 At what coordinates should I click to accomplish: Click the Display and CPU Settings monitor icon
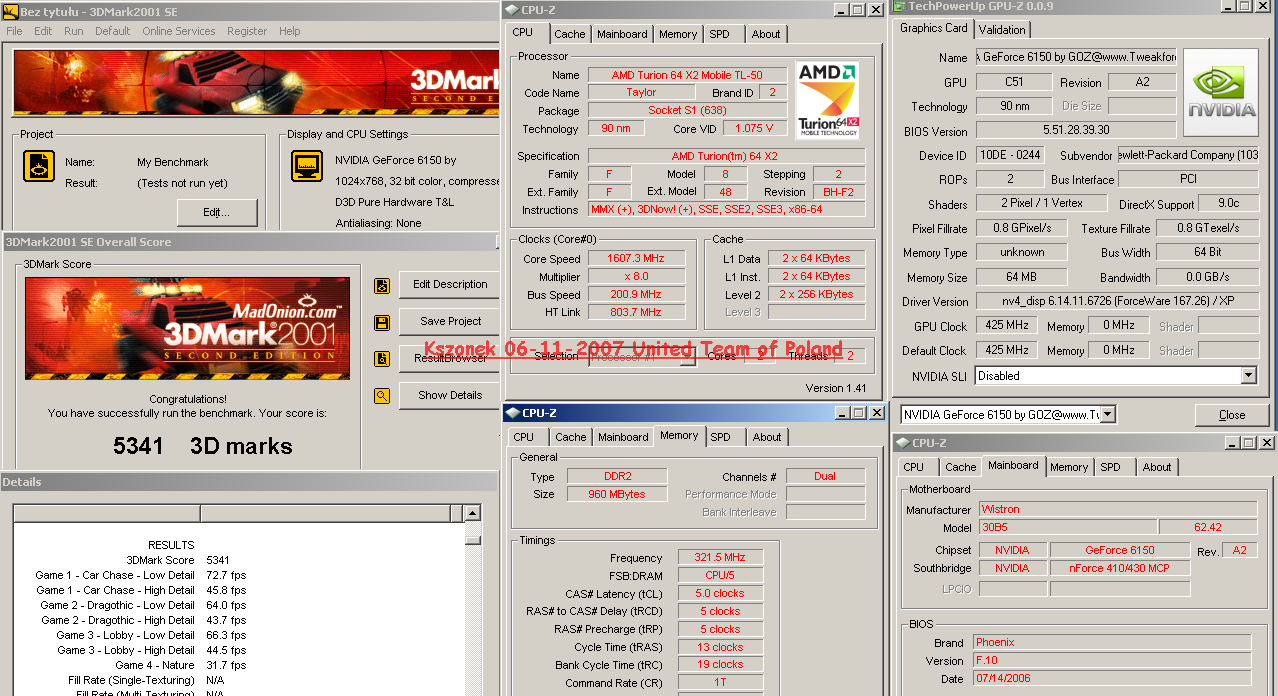click(307, 166)
